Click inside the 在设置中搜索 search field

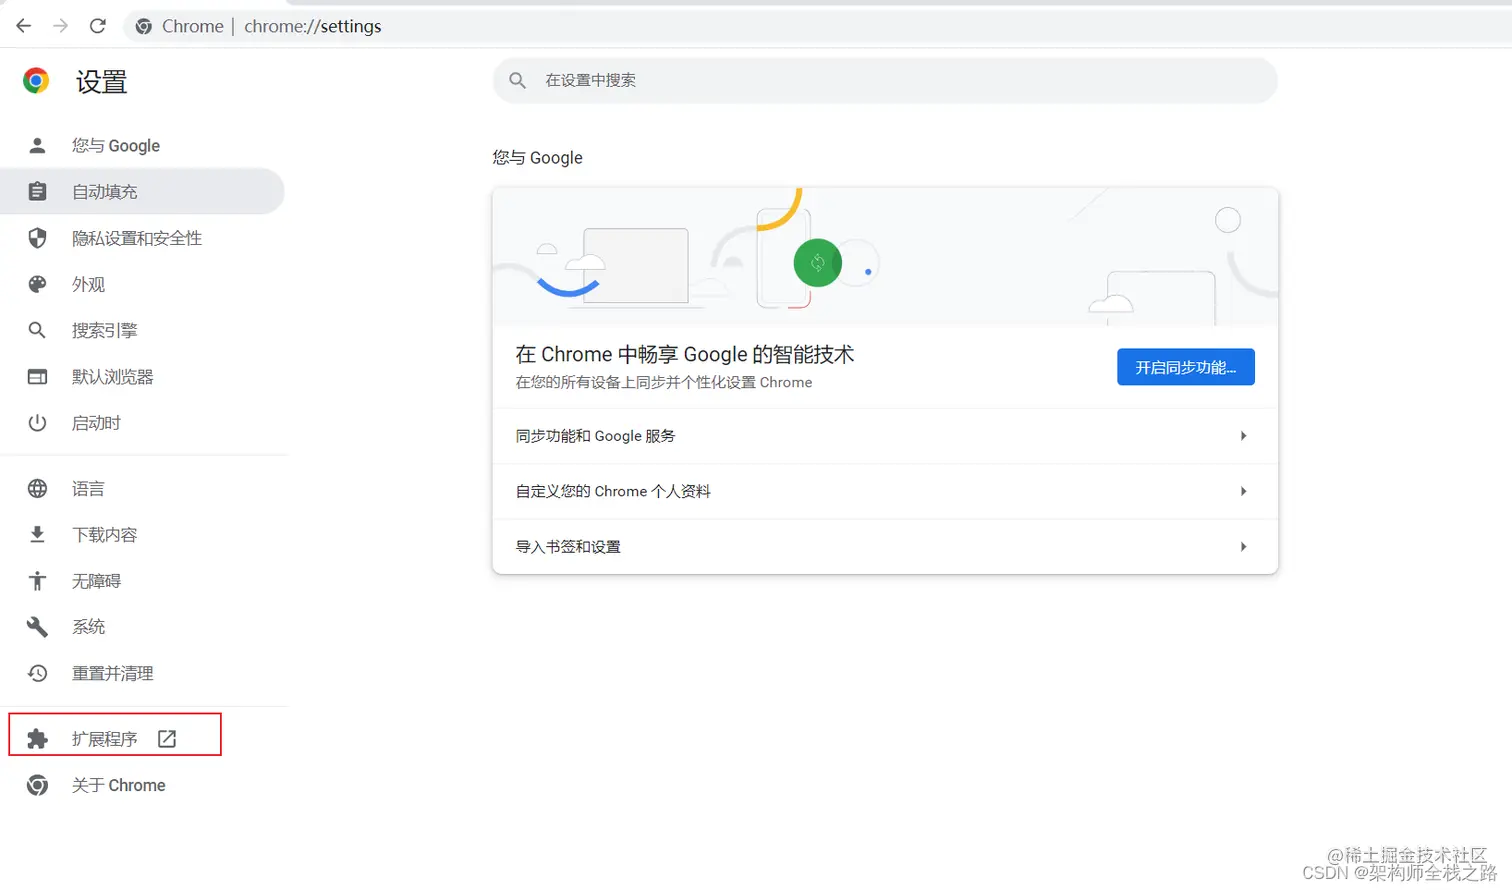tap(884, 80)
